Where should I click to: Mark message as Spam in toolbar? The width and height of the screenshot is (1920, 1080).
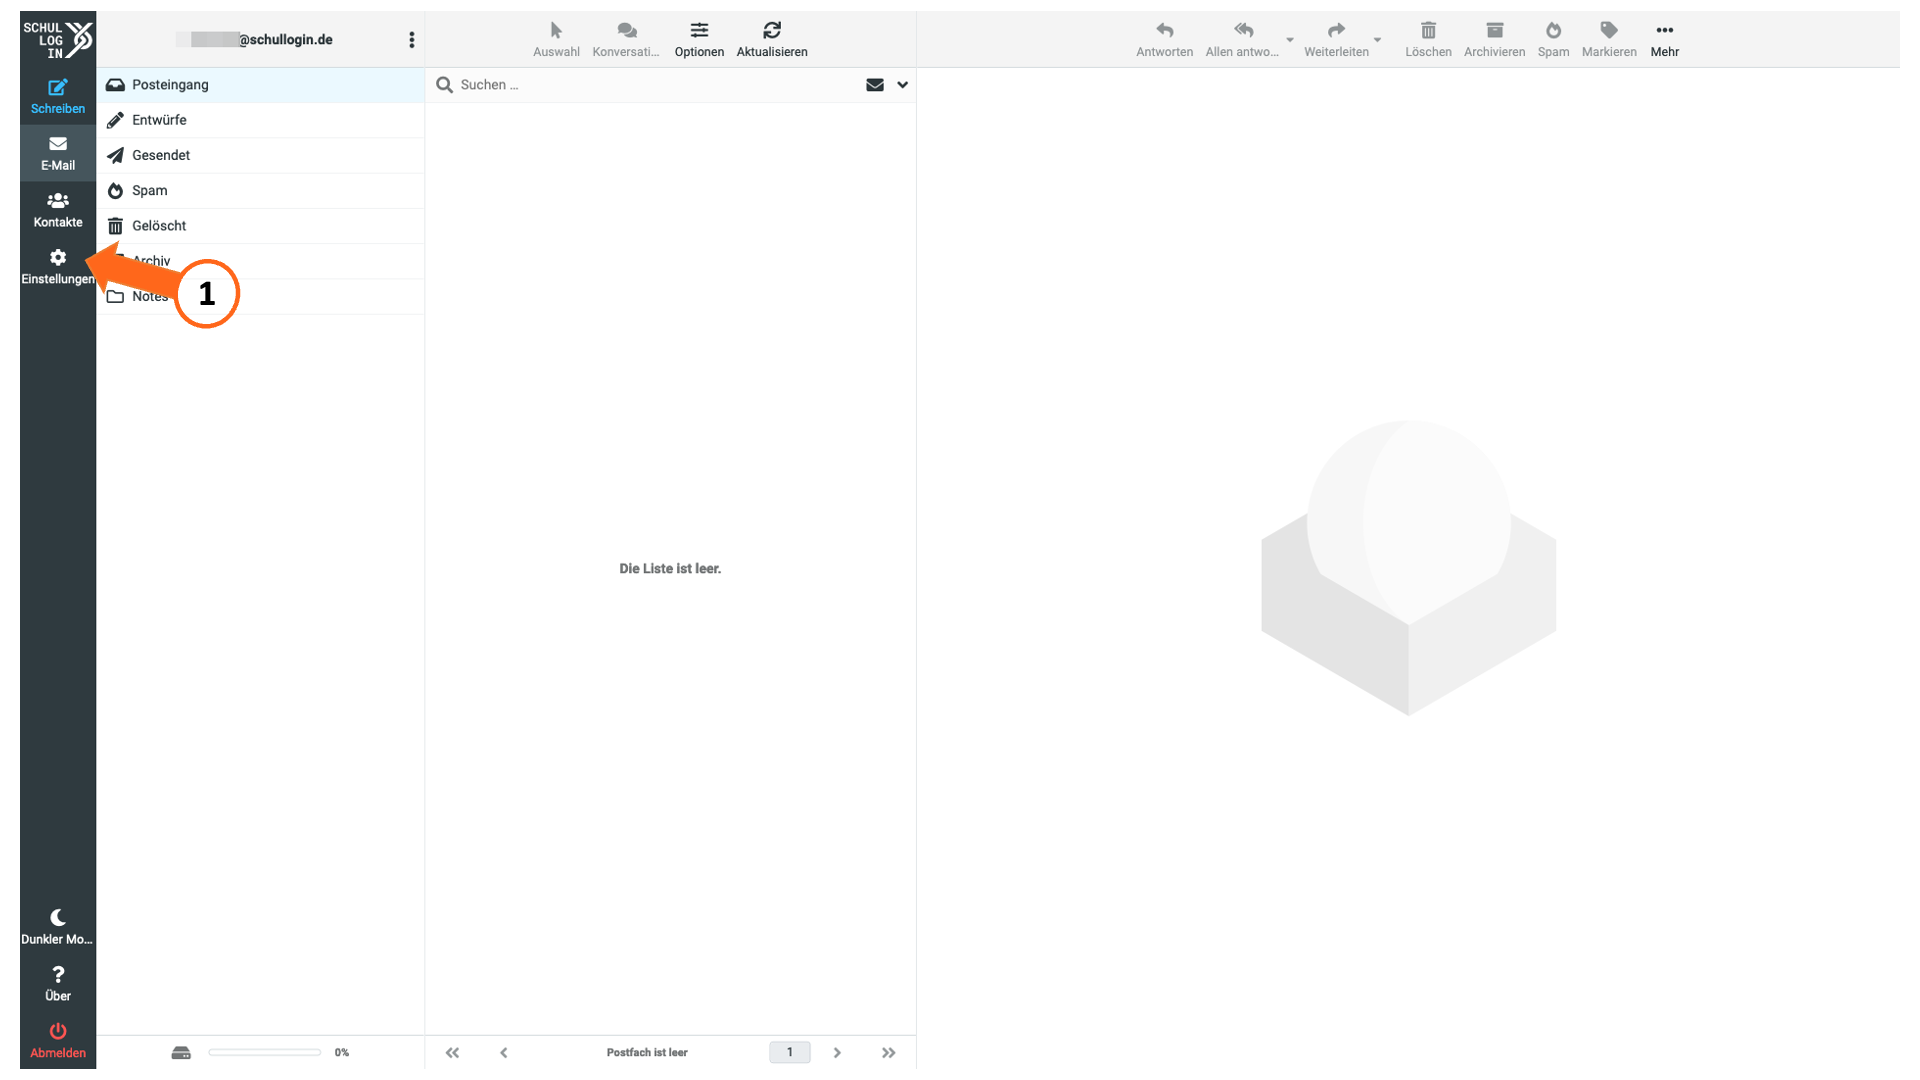tap(1553, 40)
